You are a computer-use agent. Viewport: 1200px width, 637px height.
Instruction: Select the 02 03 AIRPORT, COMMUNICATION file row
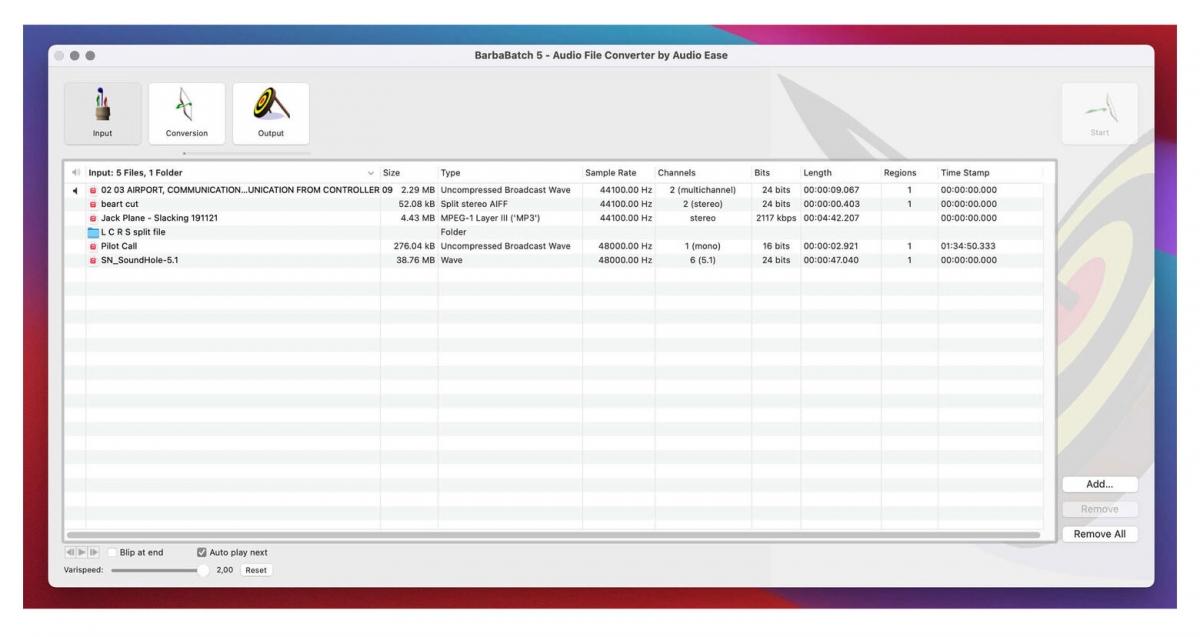555,190
